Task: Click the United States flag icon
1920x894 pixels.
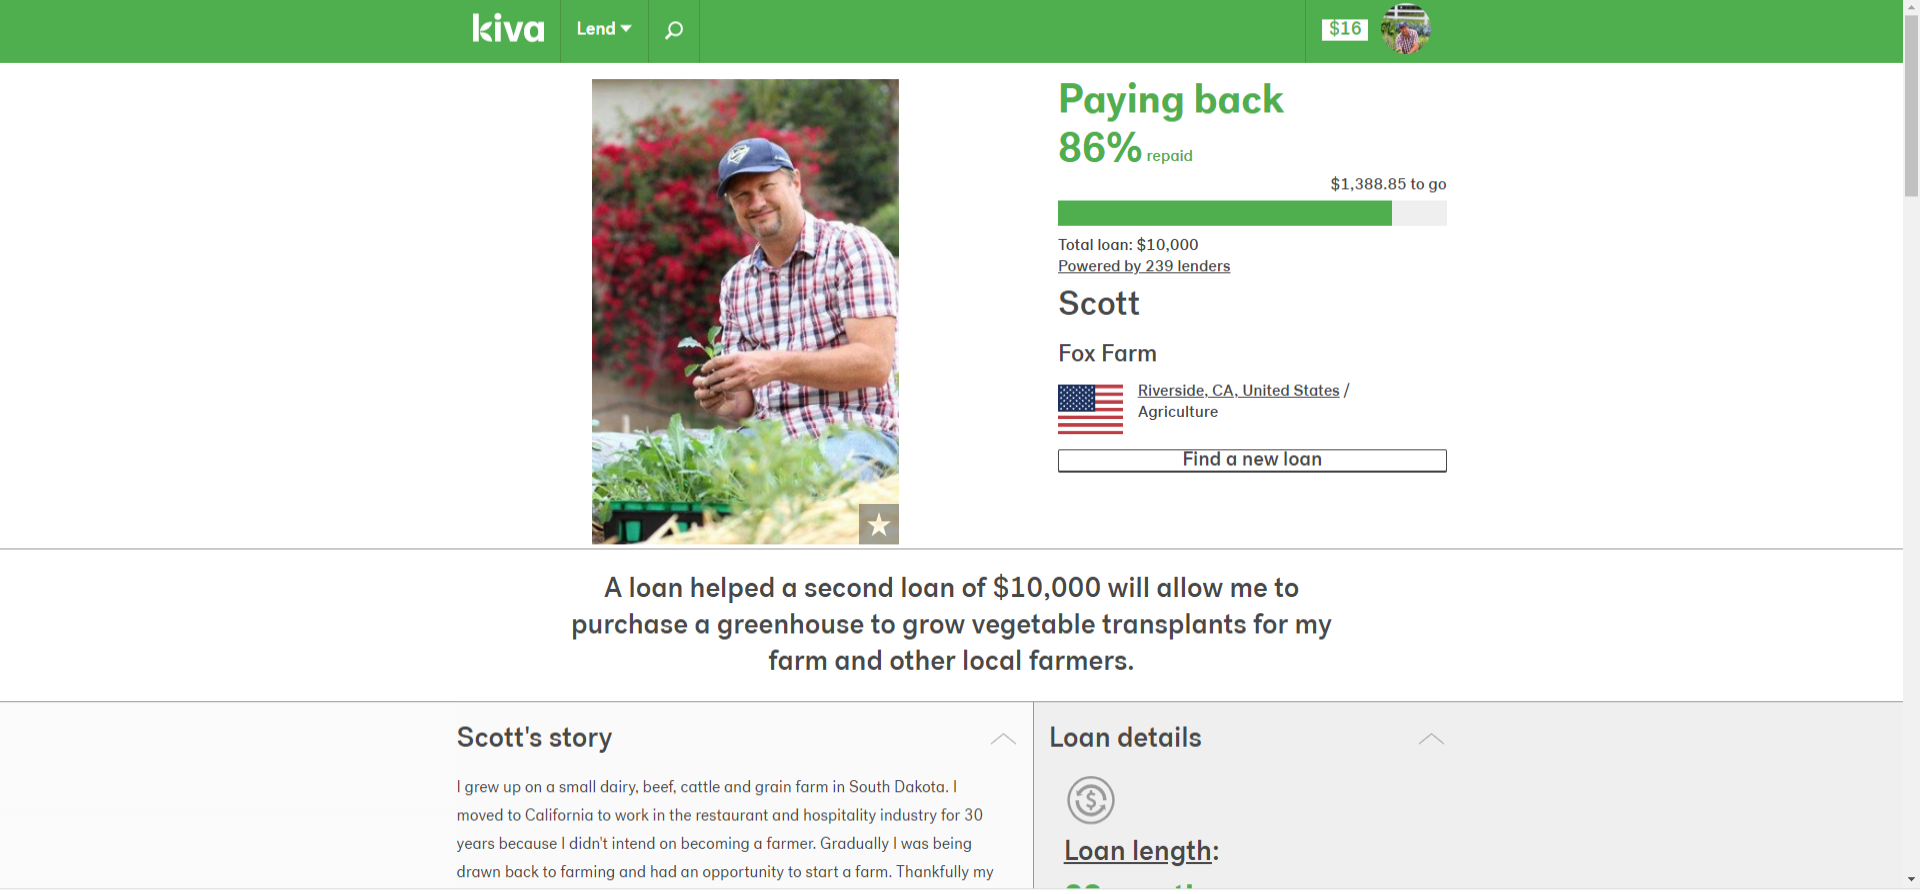Action: (x=1090, y=409)
